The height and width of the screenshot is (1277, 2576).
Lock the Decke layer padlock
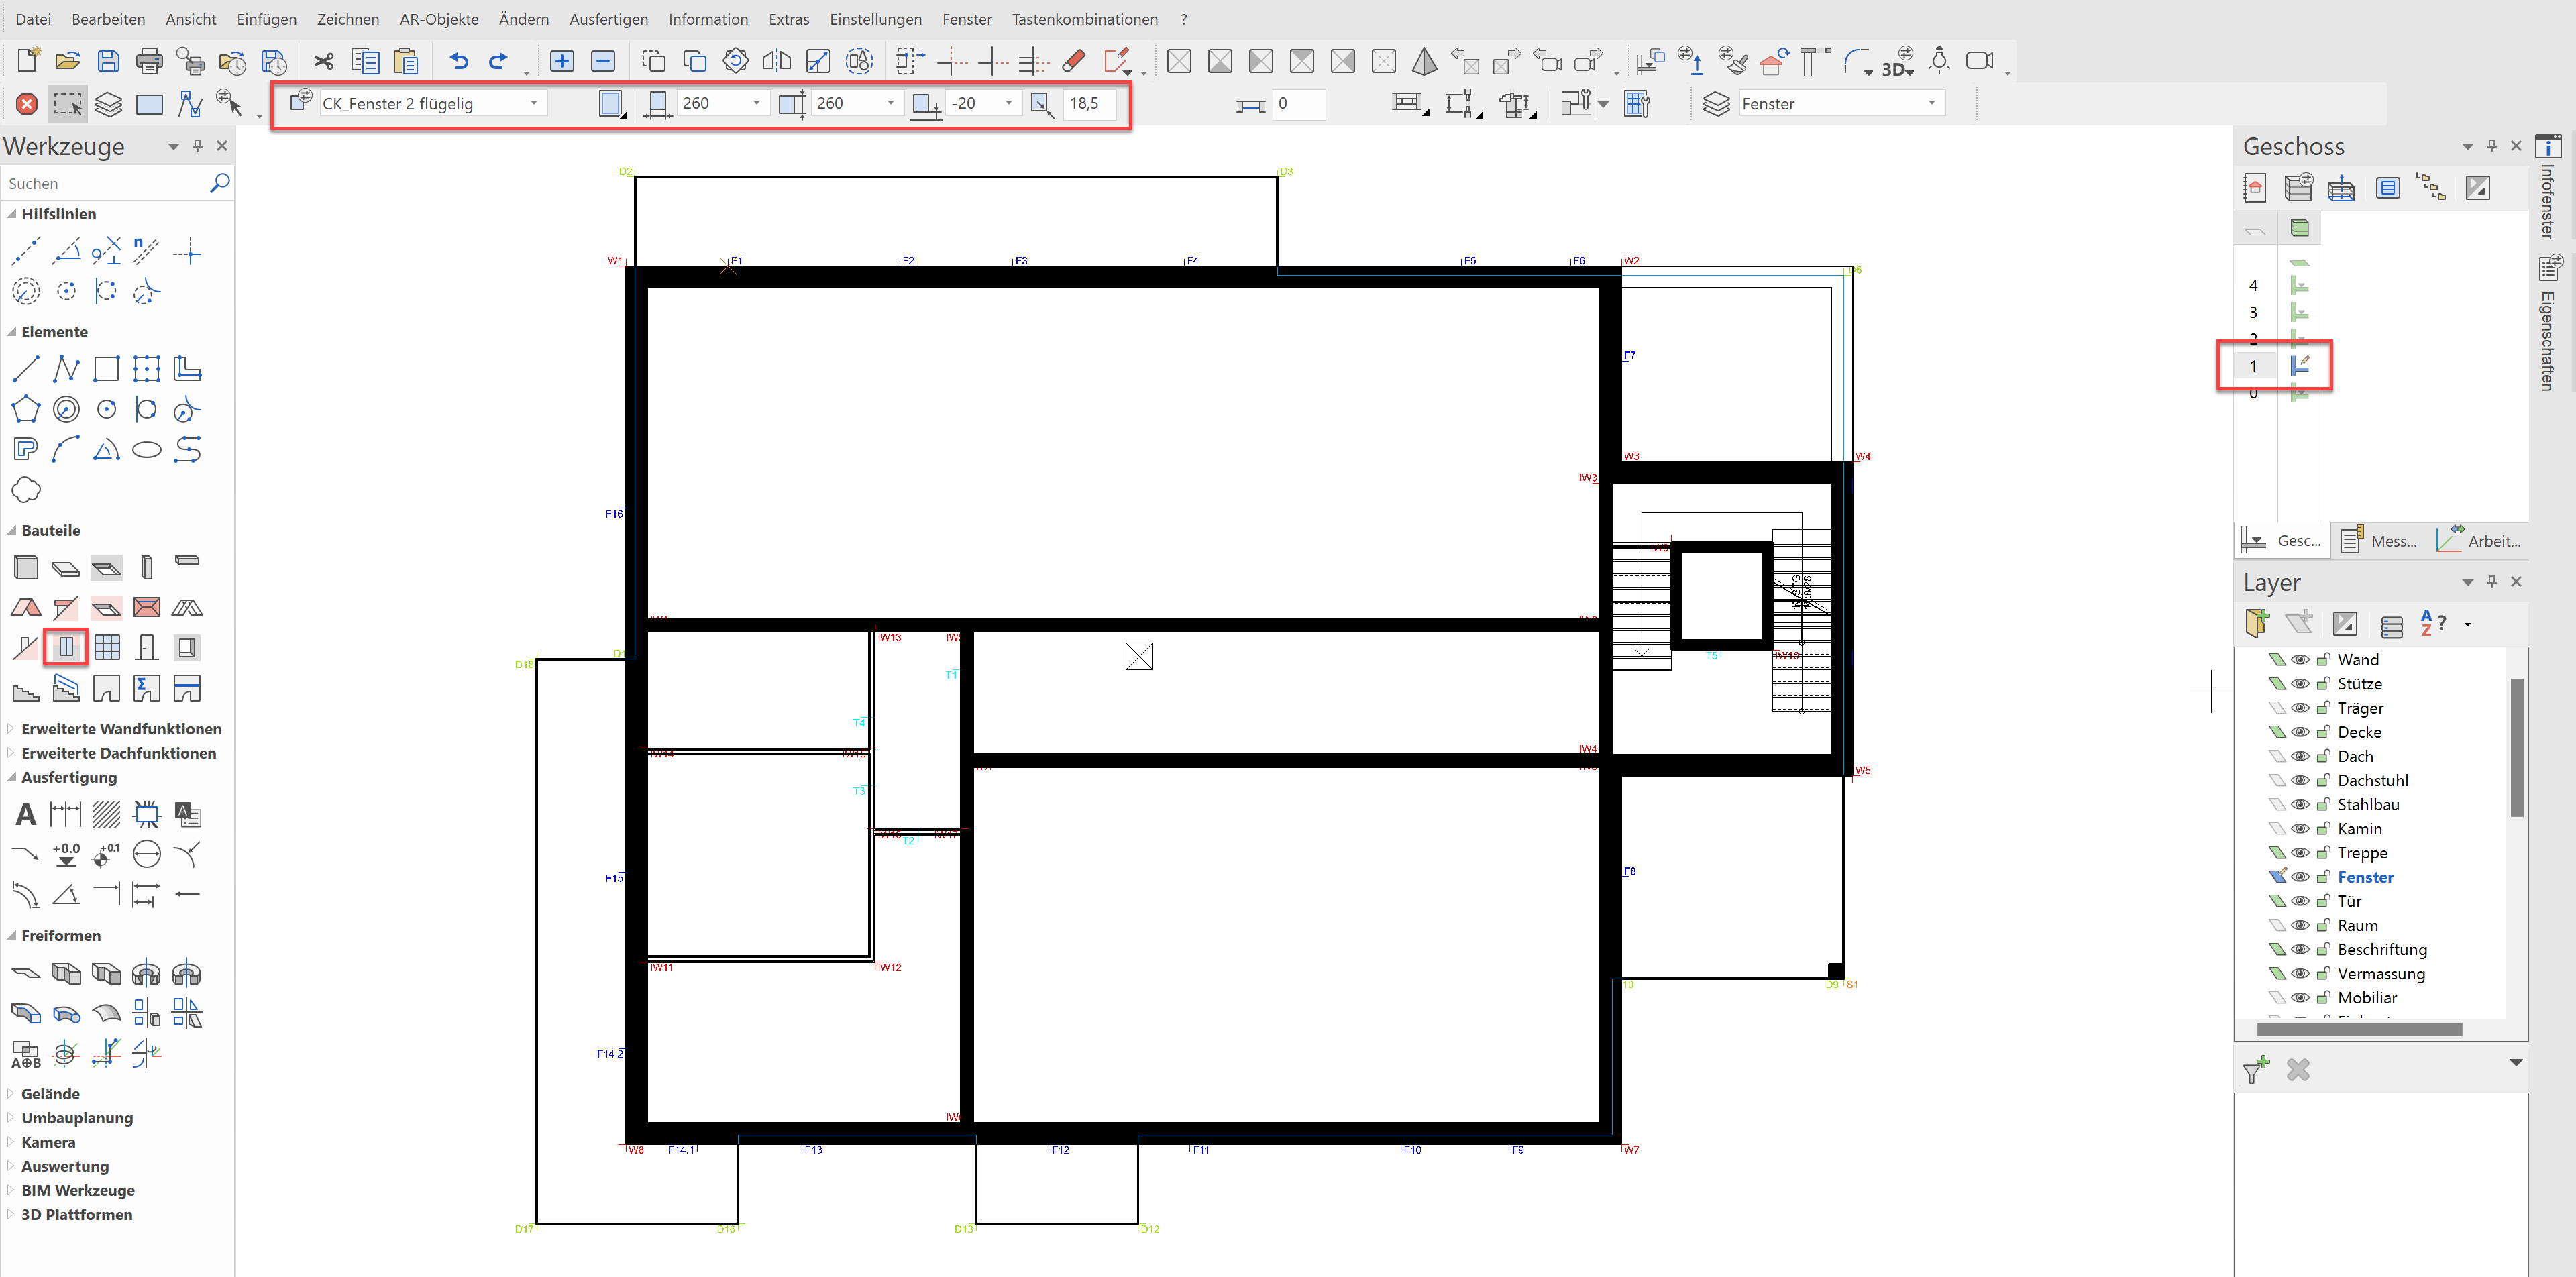[x=2324, y=732]
